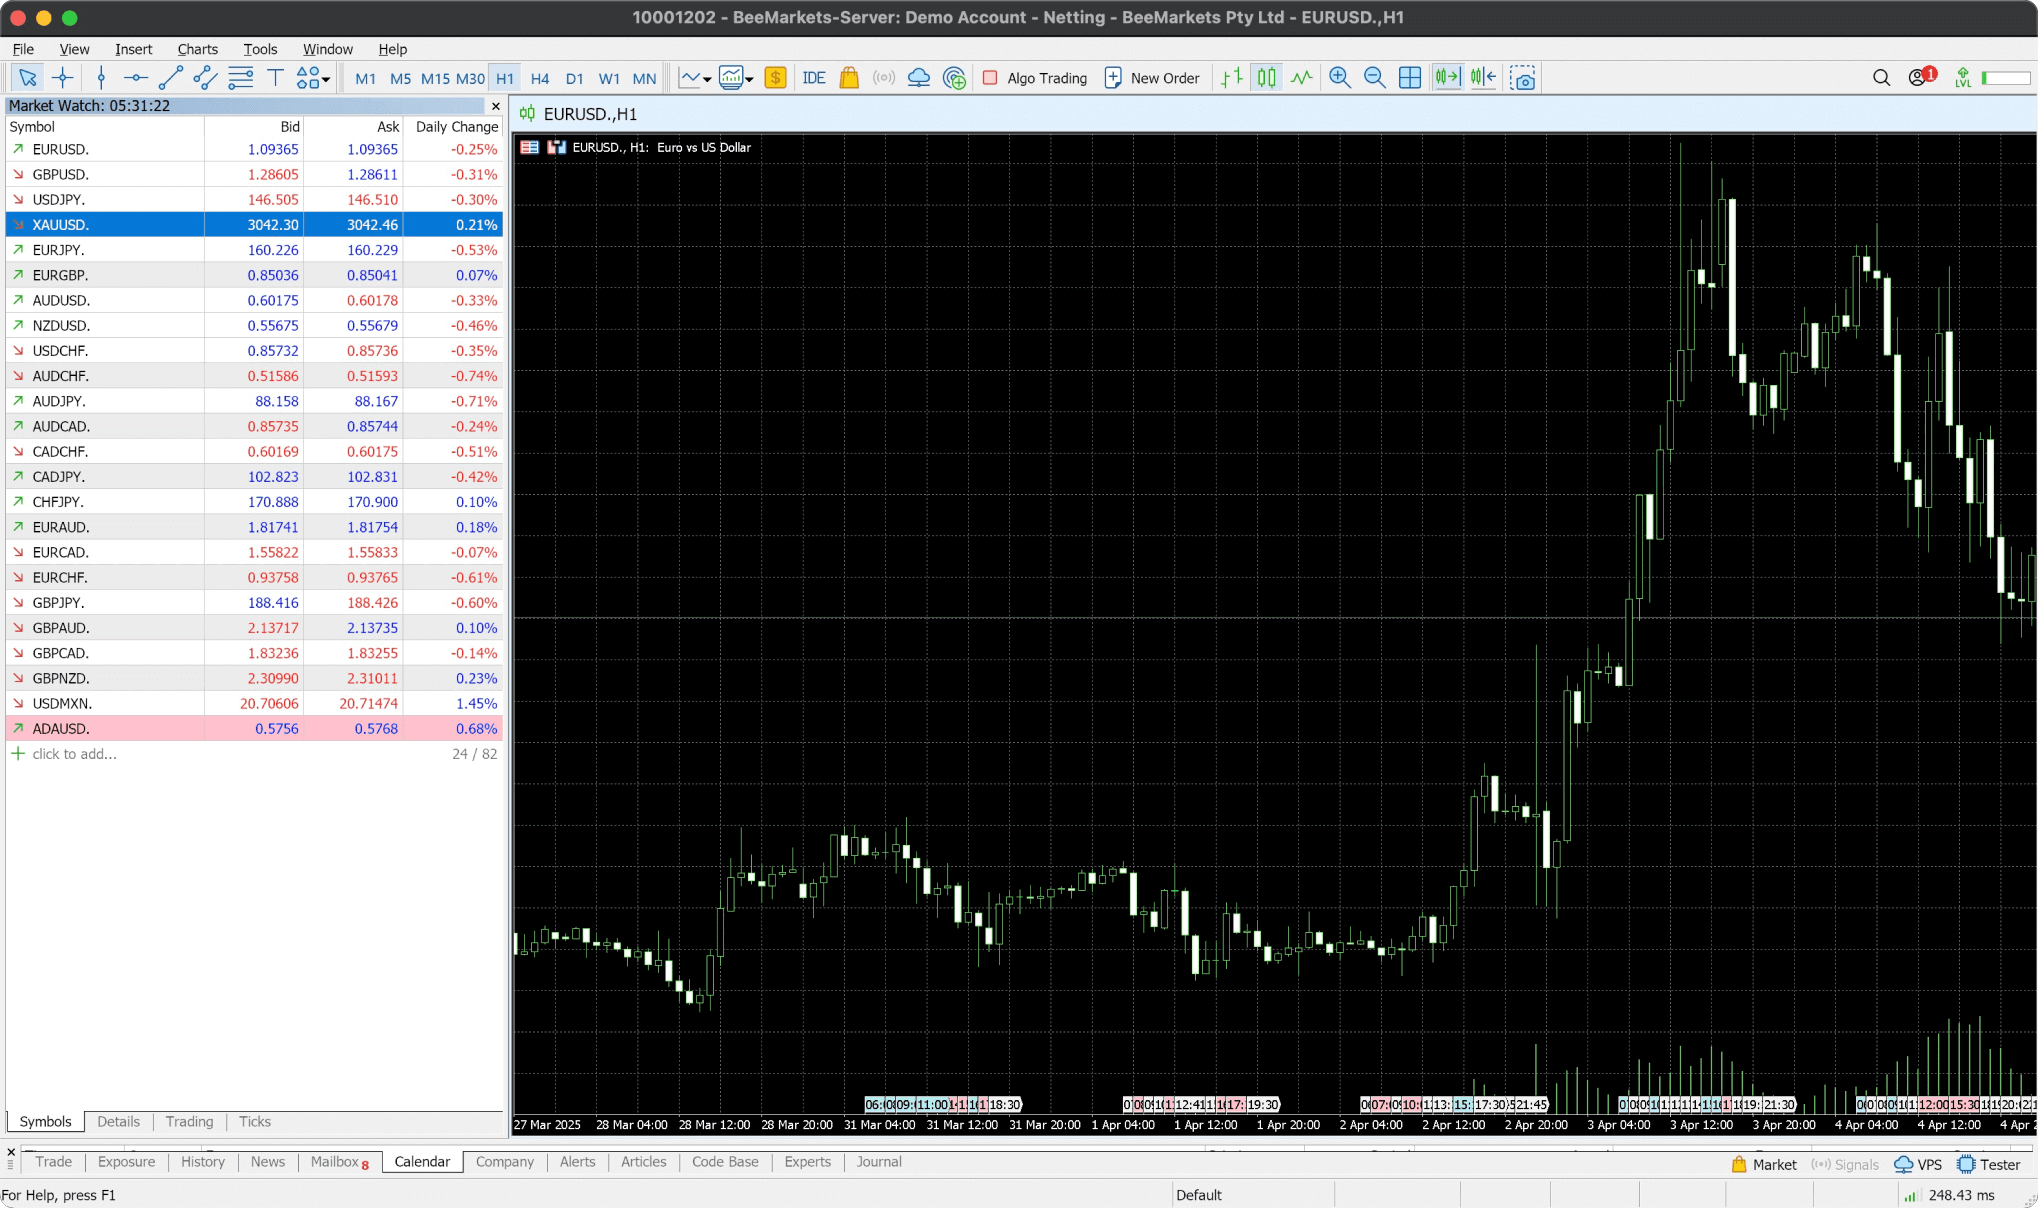Pick the trendline drawing tool
Image resolution: width=2038 pixels, height=1208 pixels.
coord(170,78)
